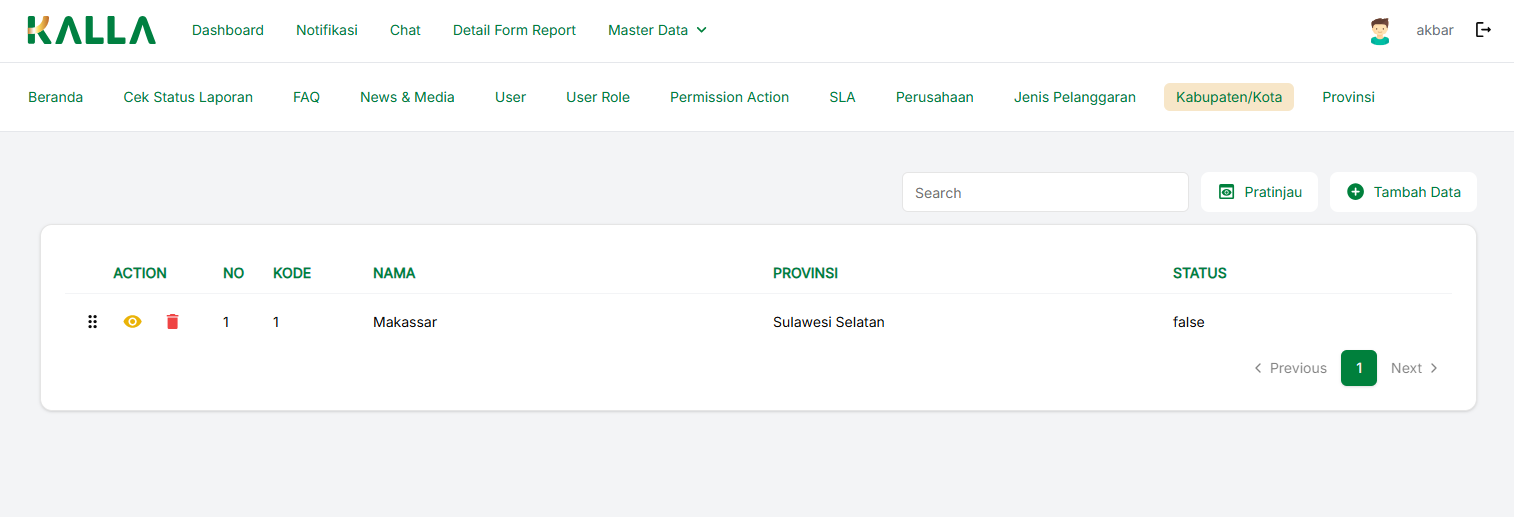Switch to Jenis Pelanggaran tab
Viewport: 1514px width, 517px height.
click(x=1074, y=97)
